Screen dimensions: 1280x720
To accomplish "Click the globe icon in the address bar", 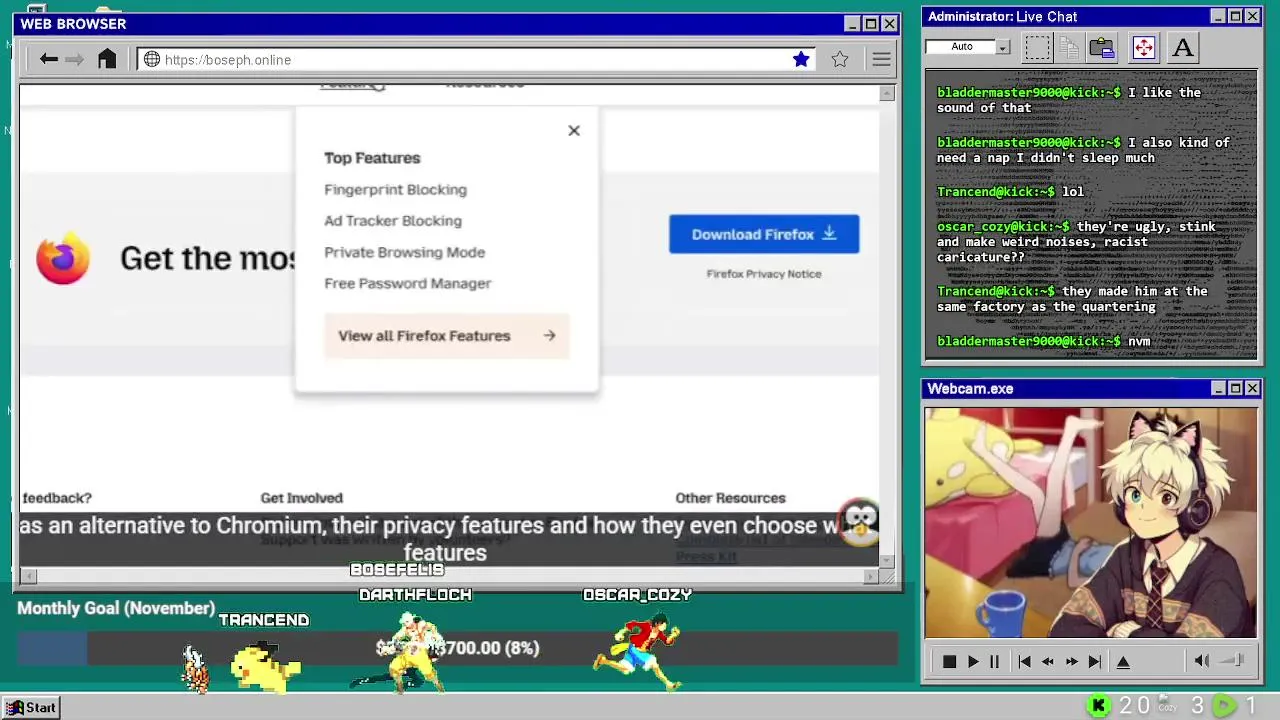I will 152,59.
